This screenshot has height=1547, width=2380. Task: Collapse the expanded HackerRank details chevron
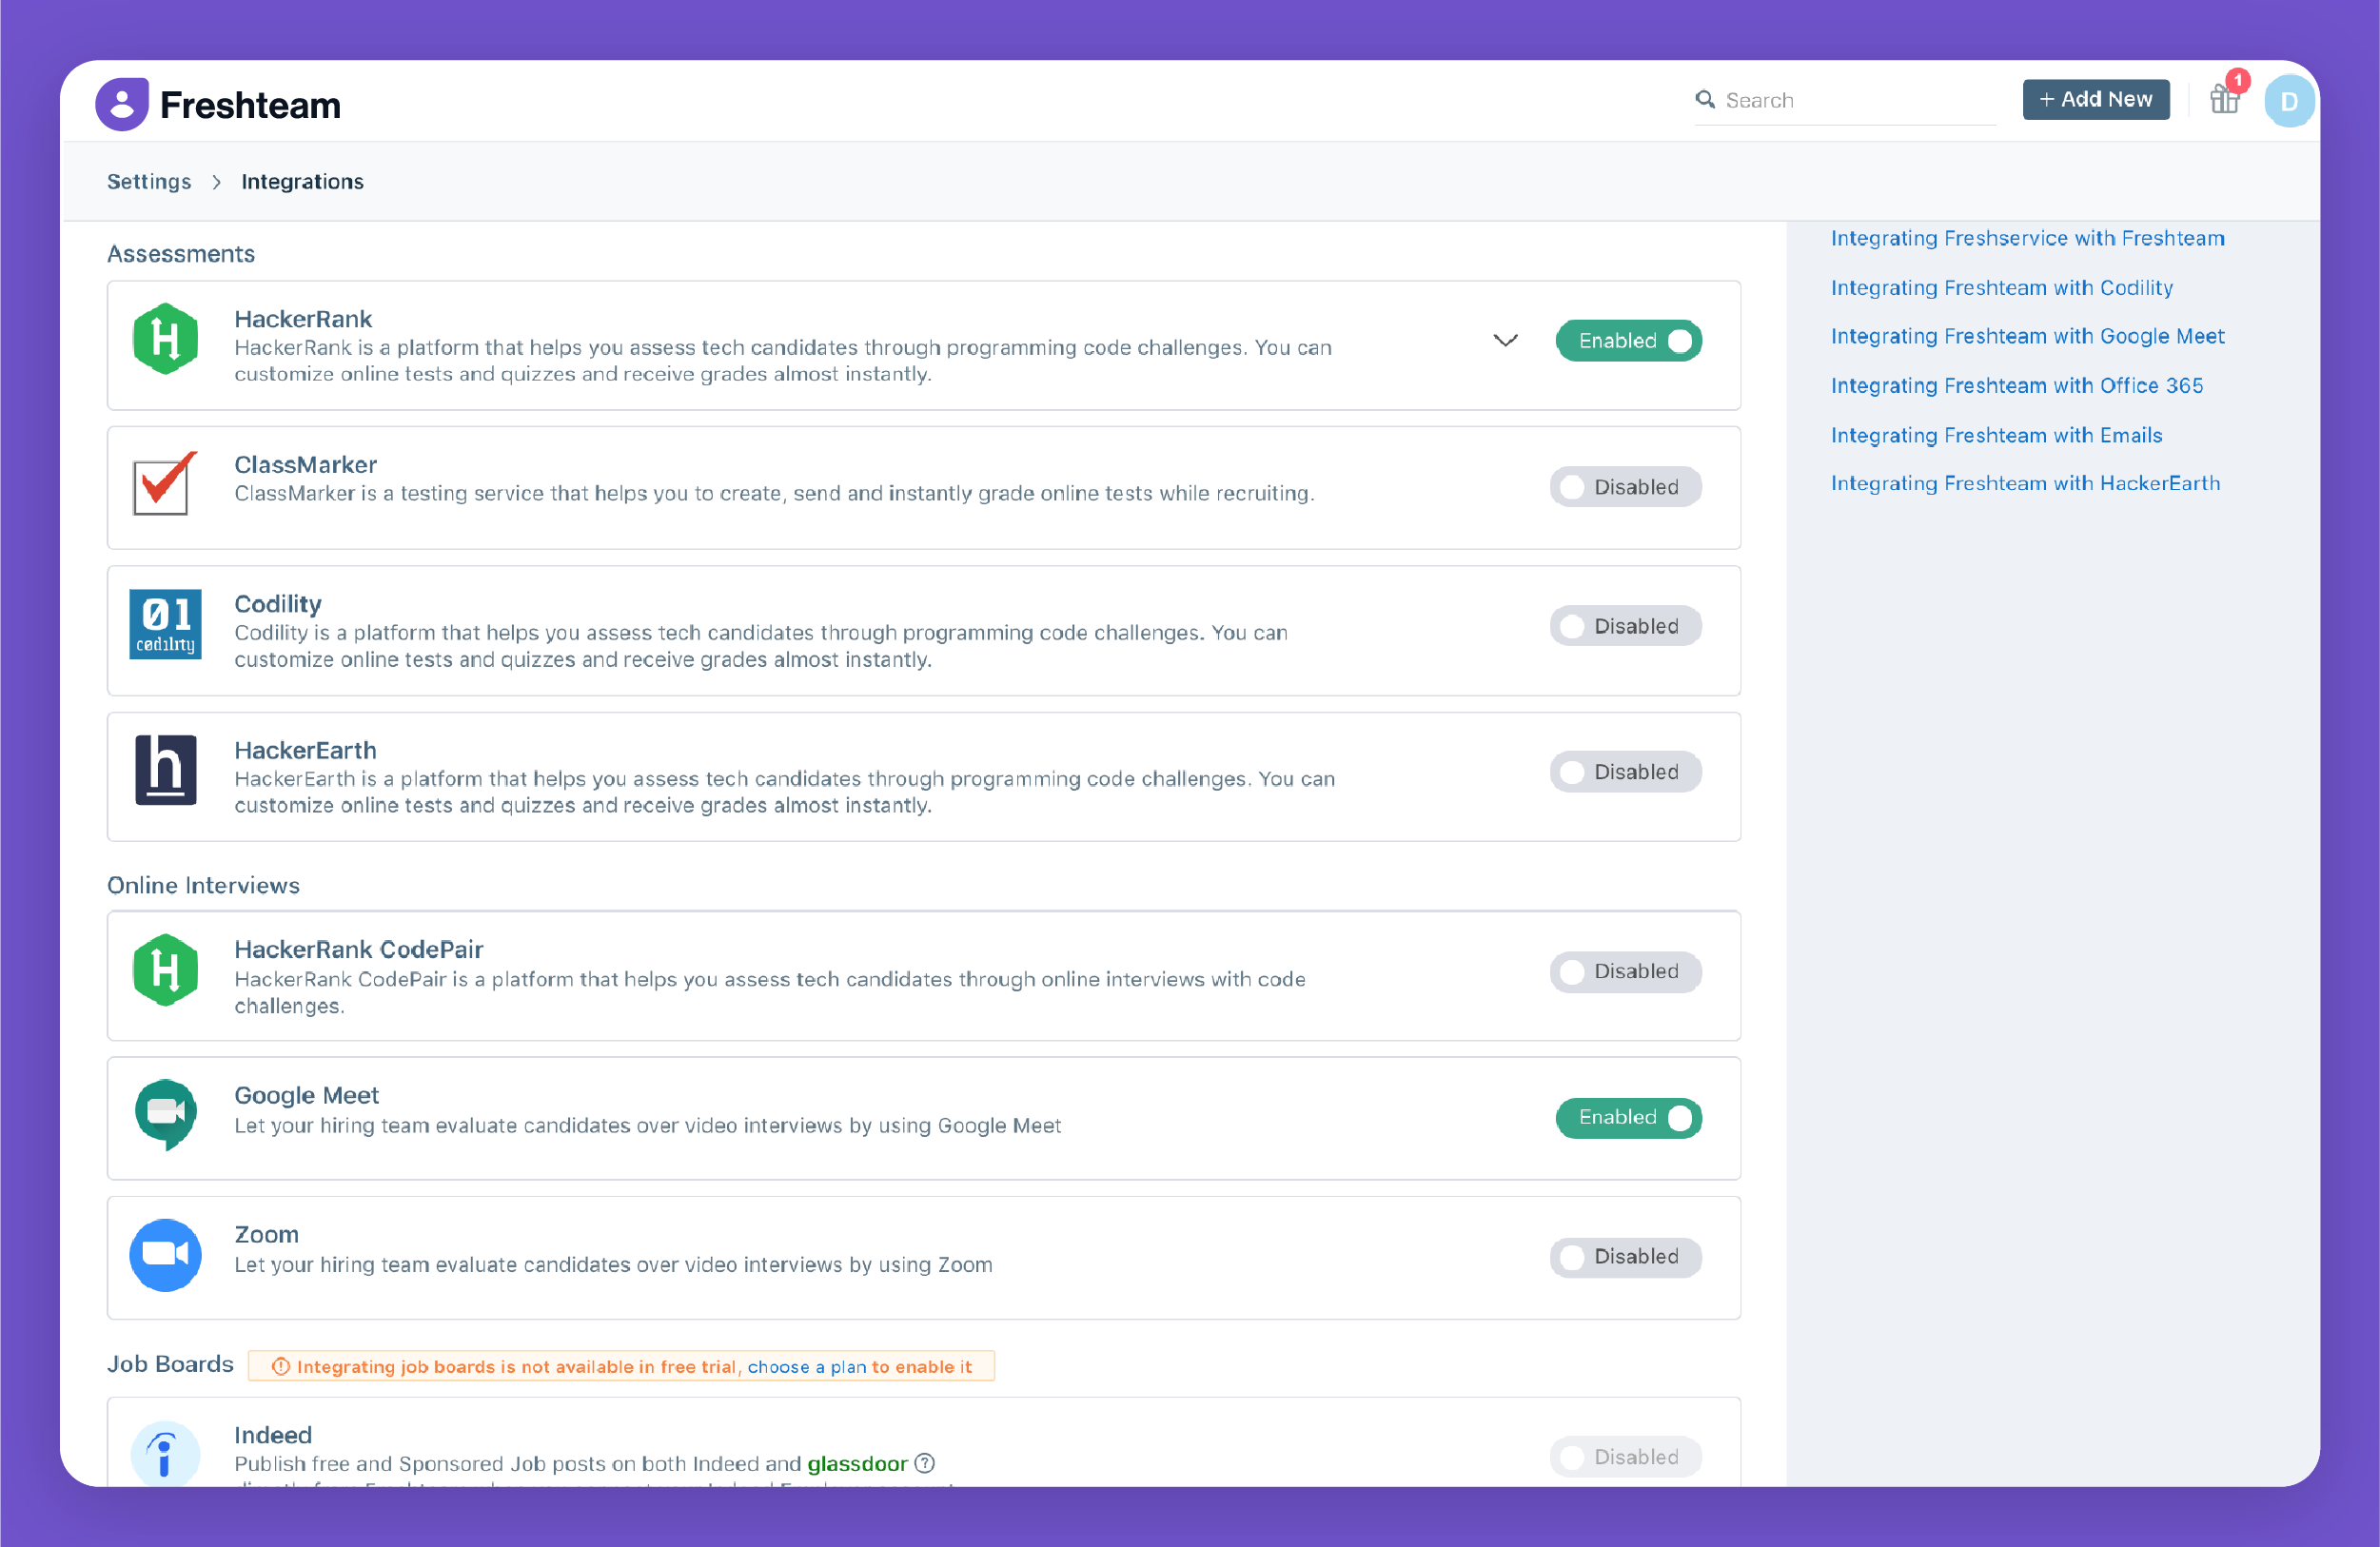tap(1505, 340)
